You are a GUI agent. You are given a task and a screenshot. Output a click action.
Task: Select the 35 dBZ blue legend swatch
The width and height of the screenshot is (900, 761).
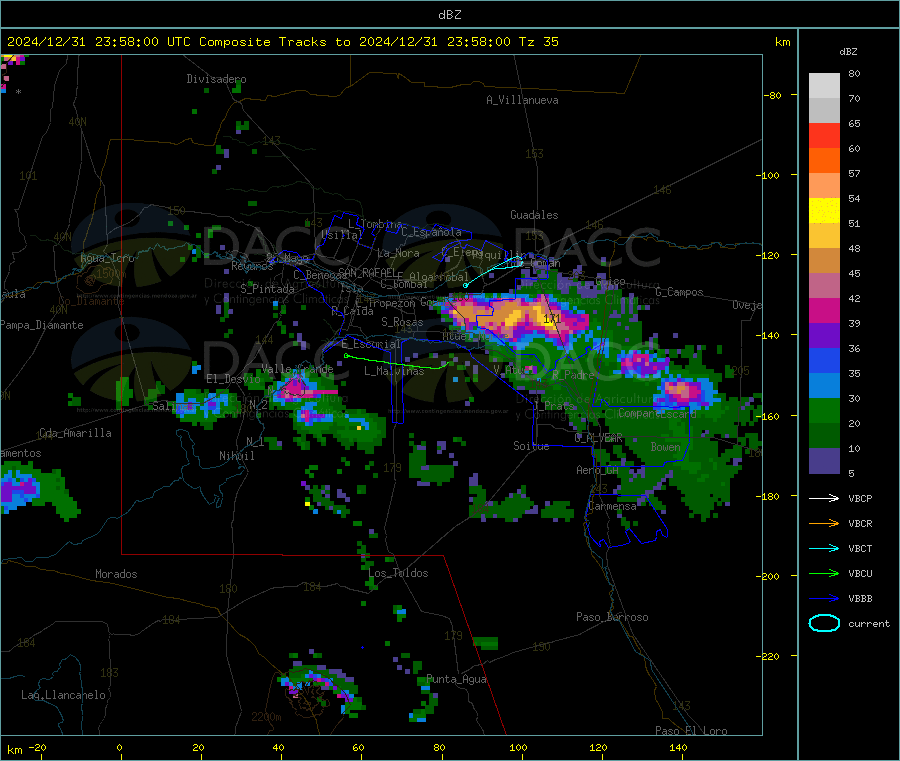(824, 360)
